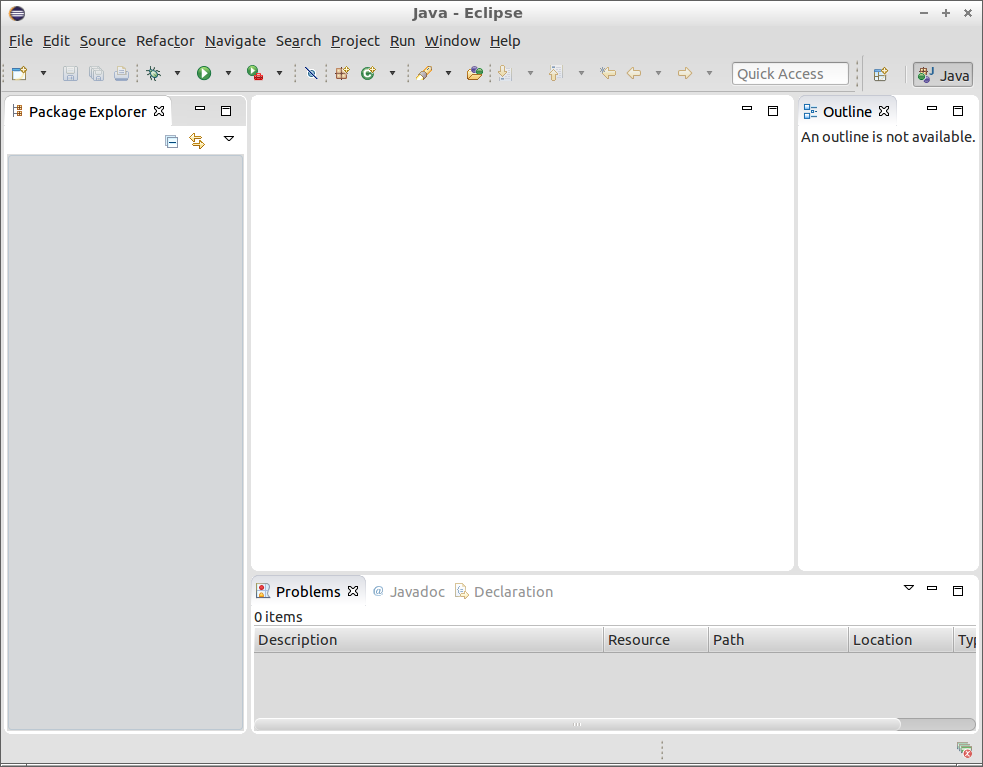Click the New wizard toolbar icon
Viewport: 983px width, 767px height.
point(20,73)
